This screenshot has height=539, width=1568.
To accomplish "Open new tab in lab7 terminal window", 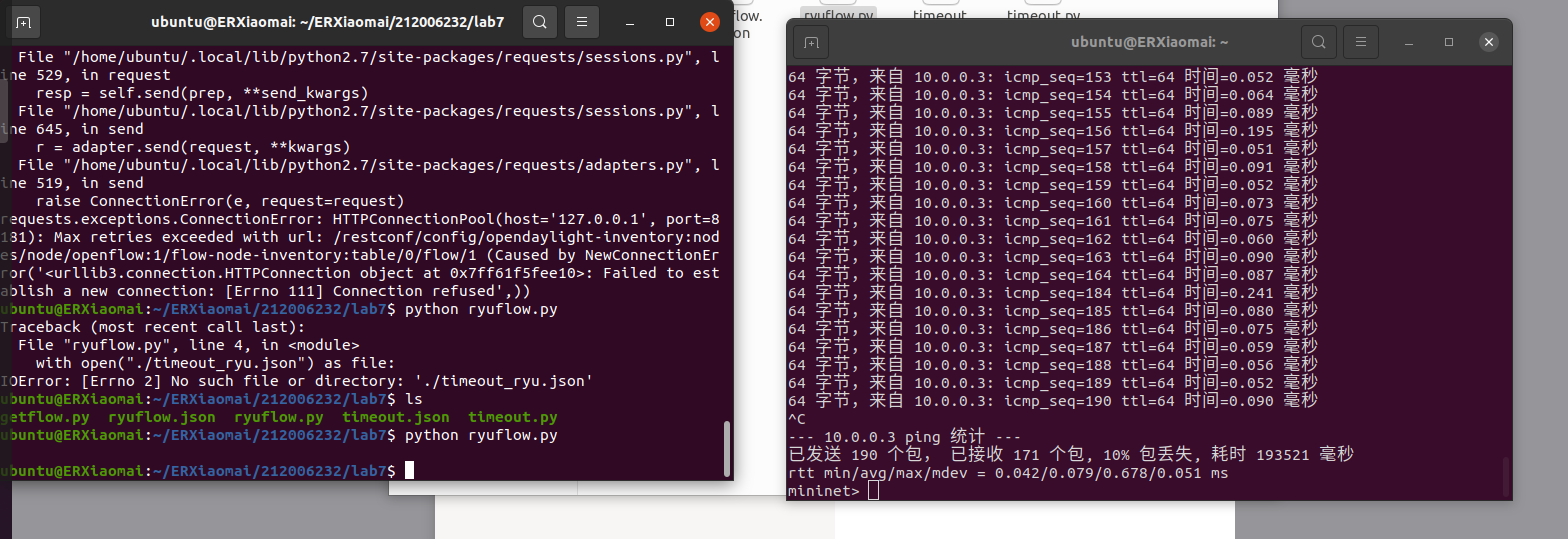I will pos(23,21).
